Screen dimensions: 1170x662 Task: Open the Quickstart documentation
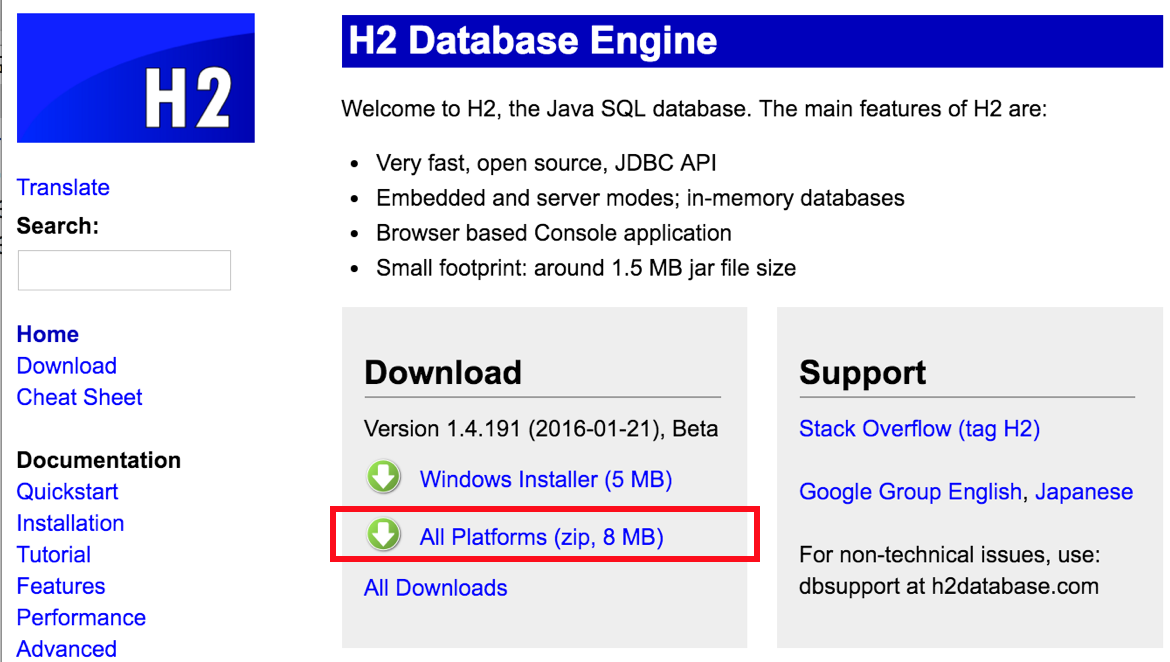point(67,491)
